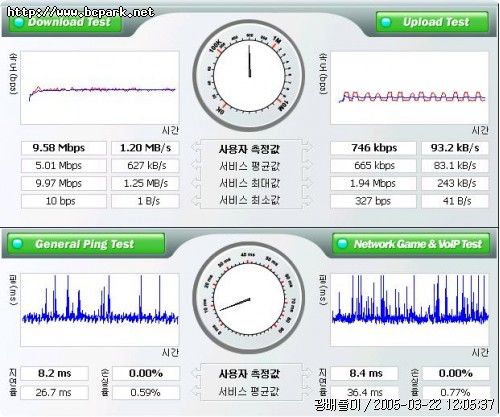Click the cyan light on Download Test

click(19, 23)
